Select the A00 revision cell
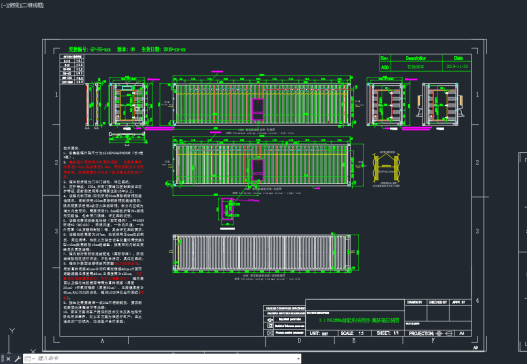527x364 pixels. [x=384, y=67]
